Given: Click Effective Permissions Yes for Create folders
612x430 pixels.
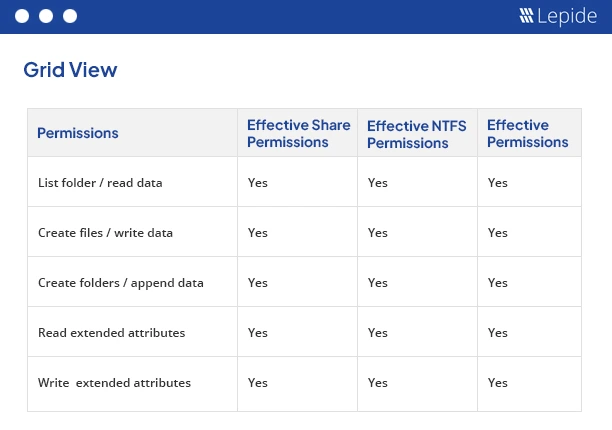Looking at the screenshot, I should (497, 283).
